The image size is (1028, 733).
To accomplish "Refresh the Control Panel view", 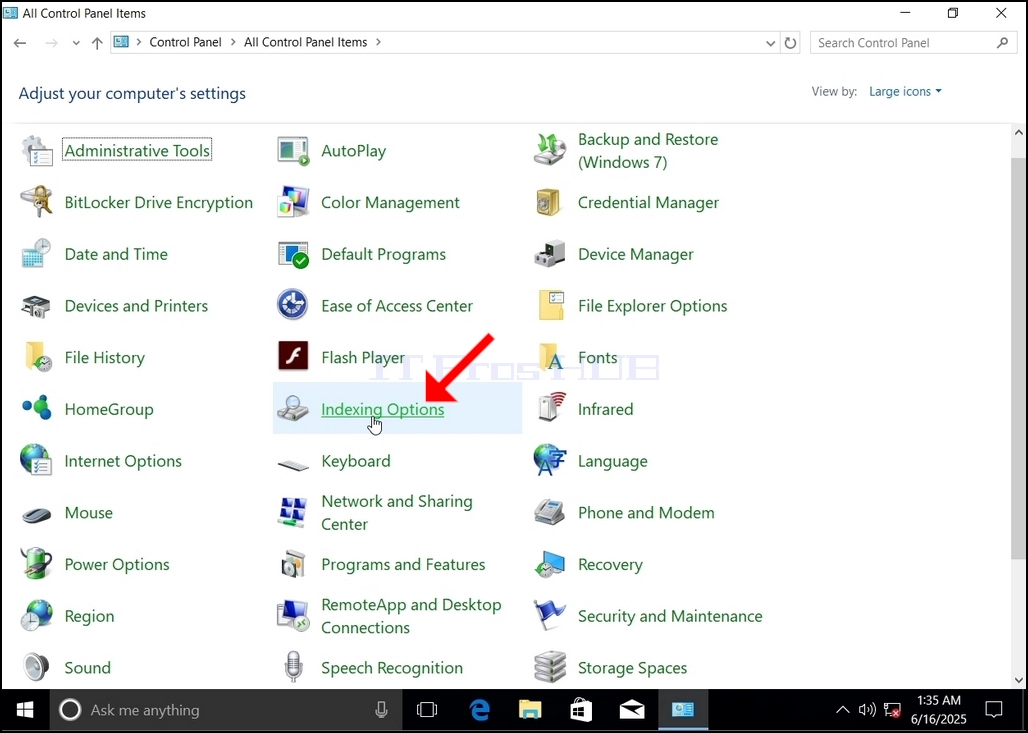I will click(x=791, y=43).
